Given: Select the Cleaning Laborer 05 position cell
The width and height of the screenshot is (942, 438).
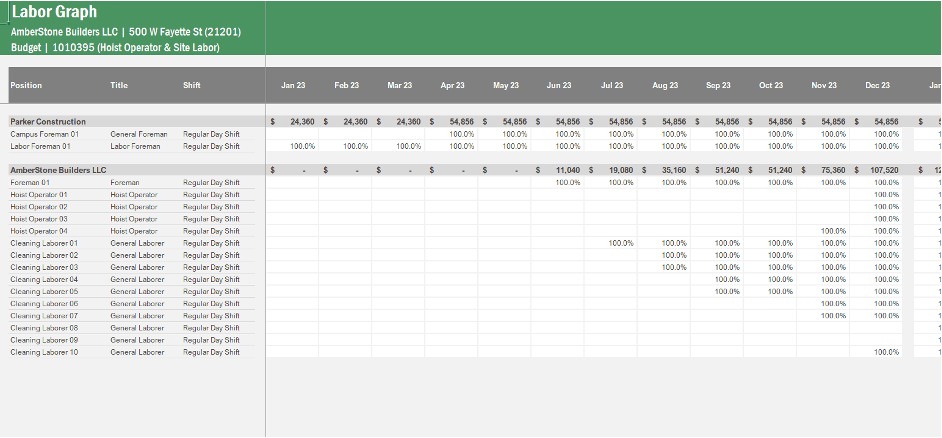Looking at the screenshot, I should [x=44, y=291].
